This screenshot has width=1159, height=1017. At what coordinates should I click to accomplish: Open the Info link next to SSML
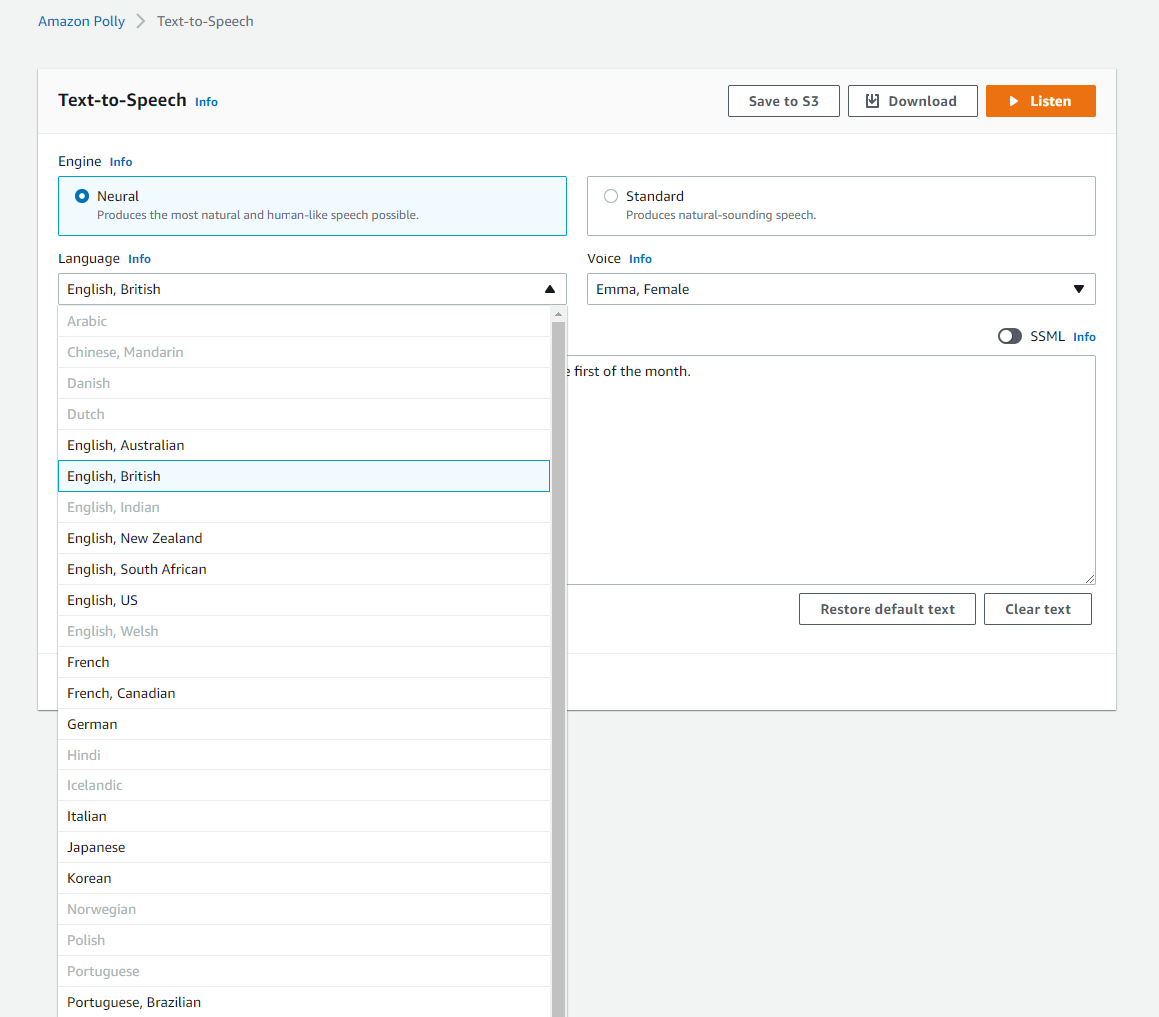(1084, 337)
